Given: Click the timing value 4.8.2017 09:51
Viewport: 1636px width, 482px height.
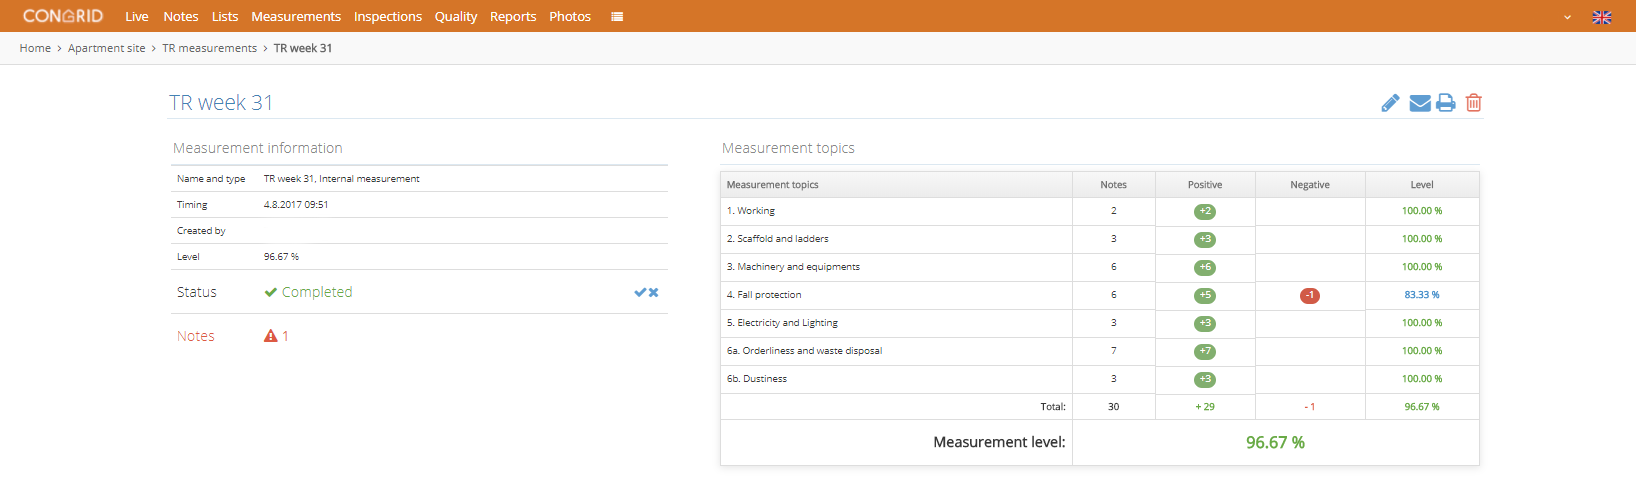Looking at the screenshot, I should coord(296,205).
